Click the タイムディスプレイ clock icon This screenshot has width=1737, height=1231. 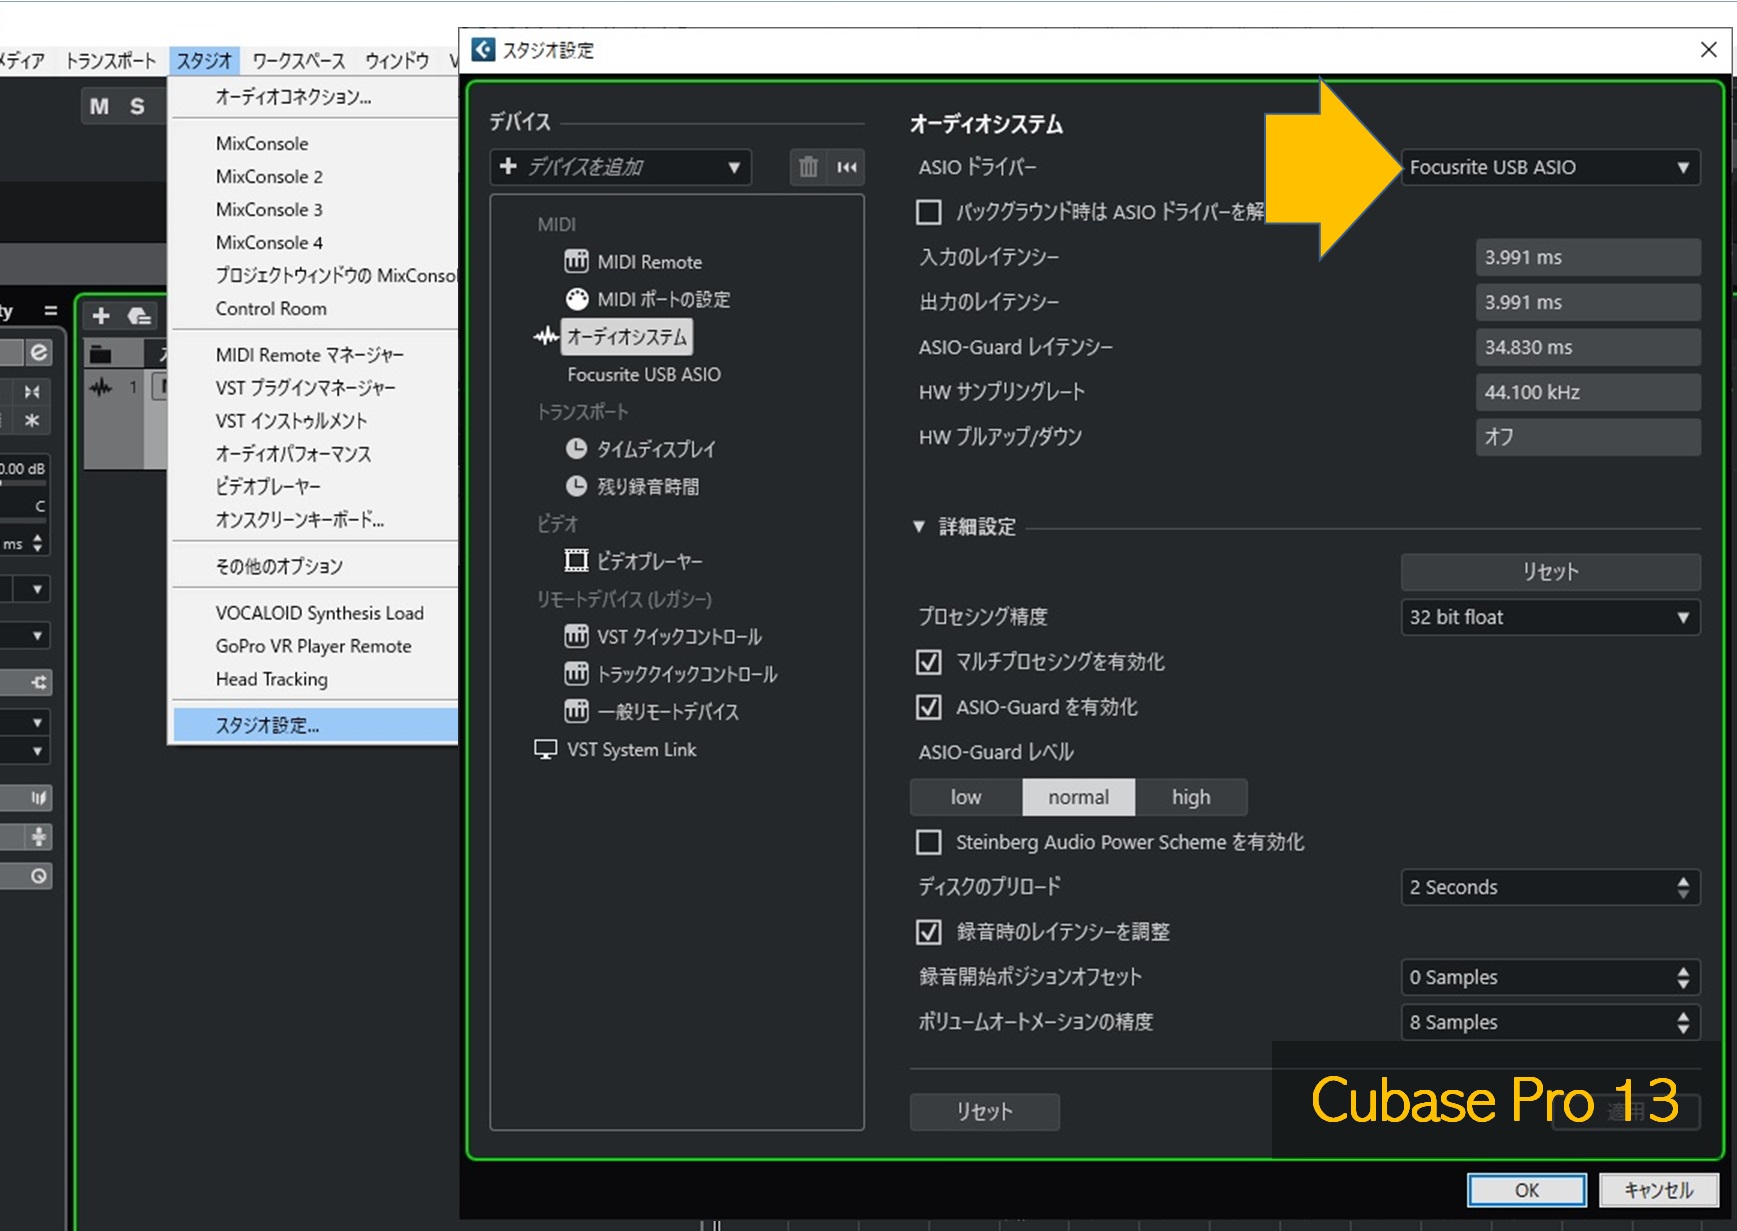pyautogui.click(x=576, y=449)
